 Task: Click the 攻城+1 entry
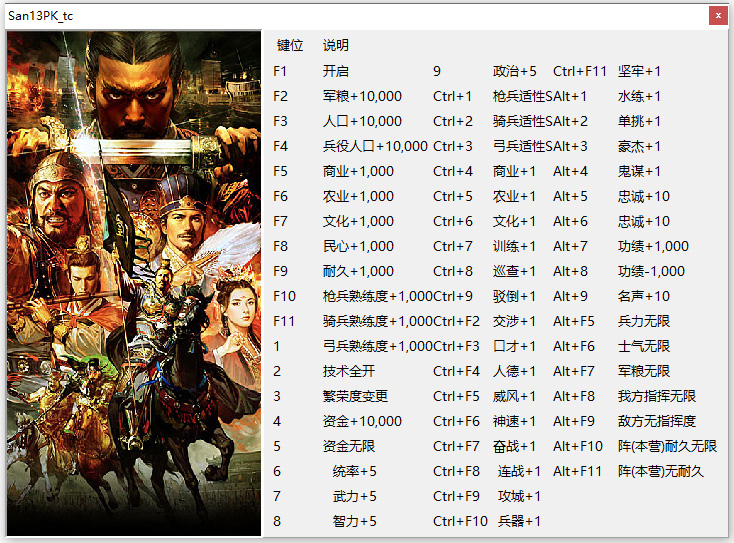pyautogui.click(x=519, y=497)
